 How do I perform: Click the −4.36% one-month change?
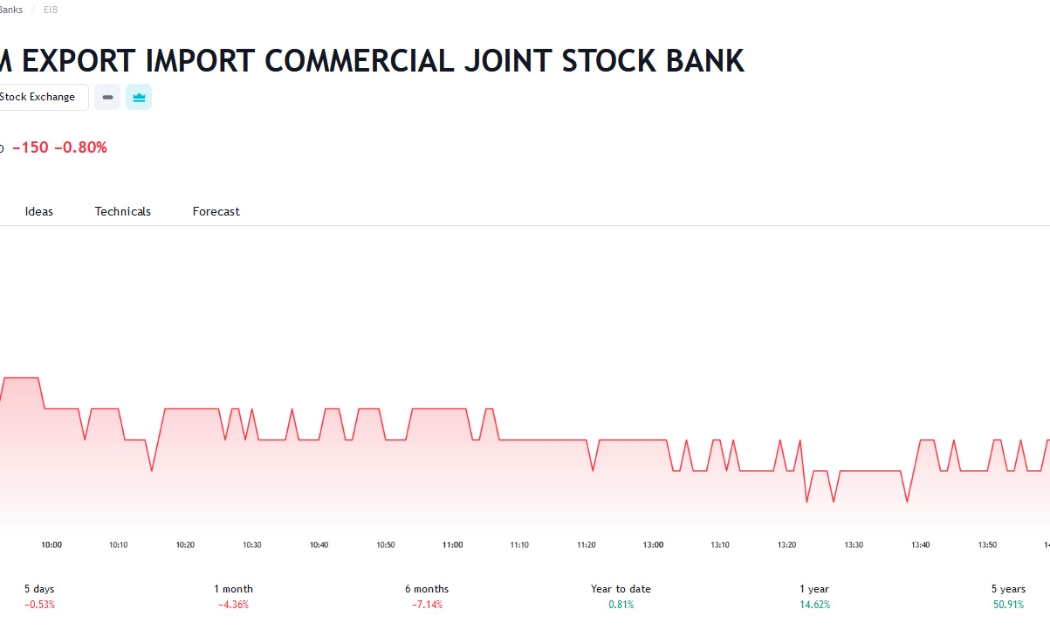(x=233, y=605)
